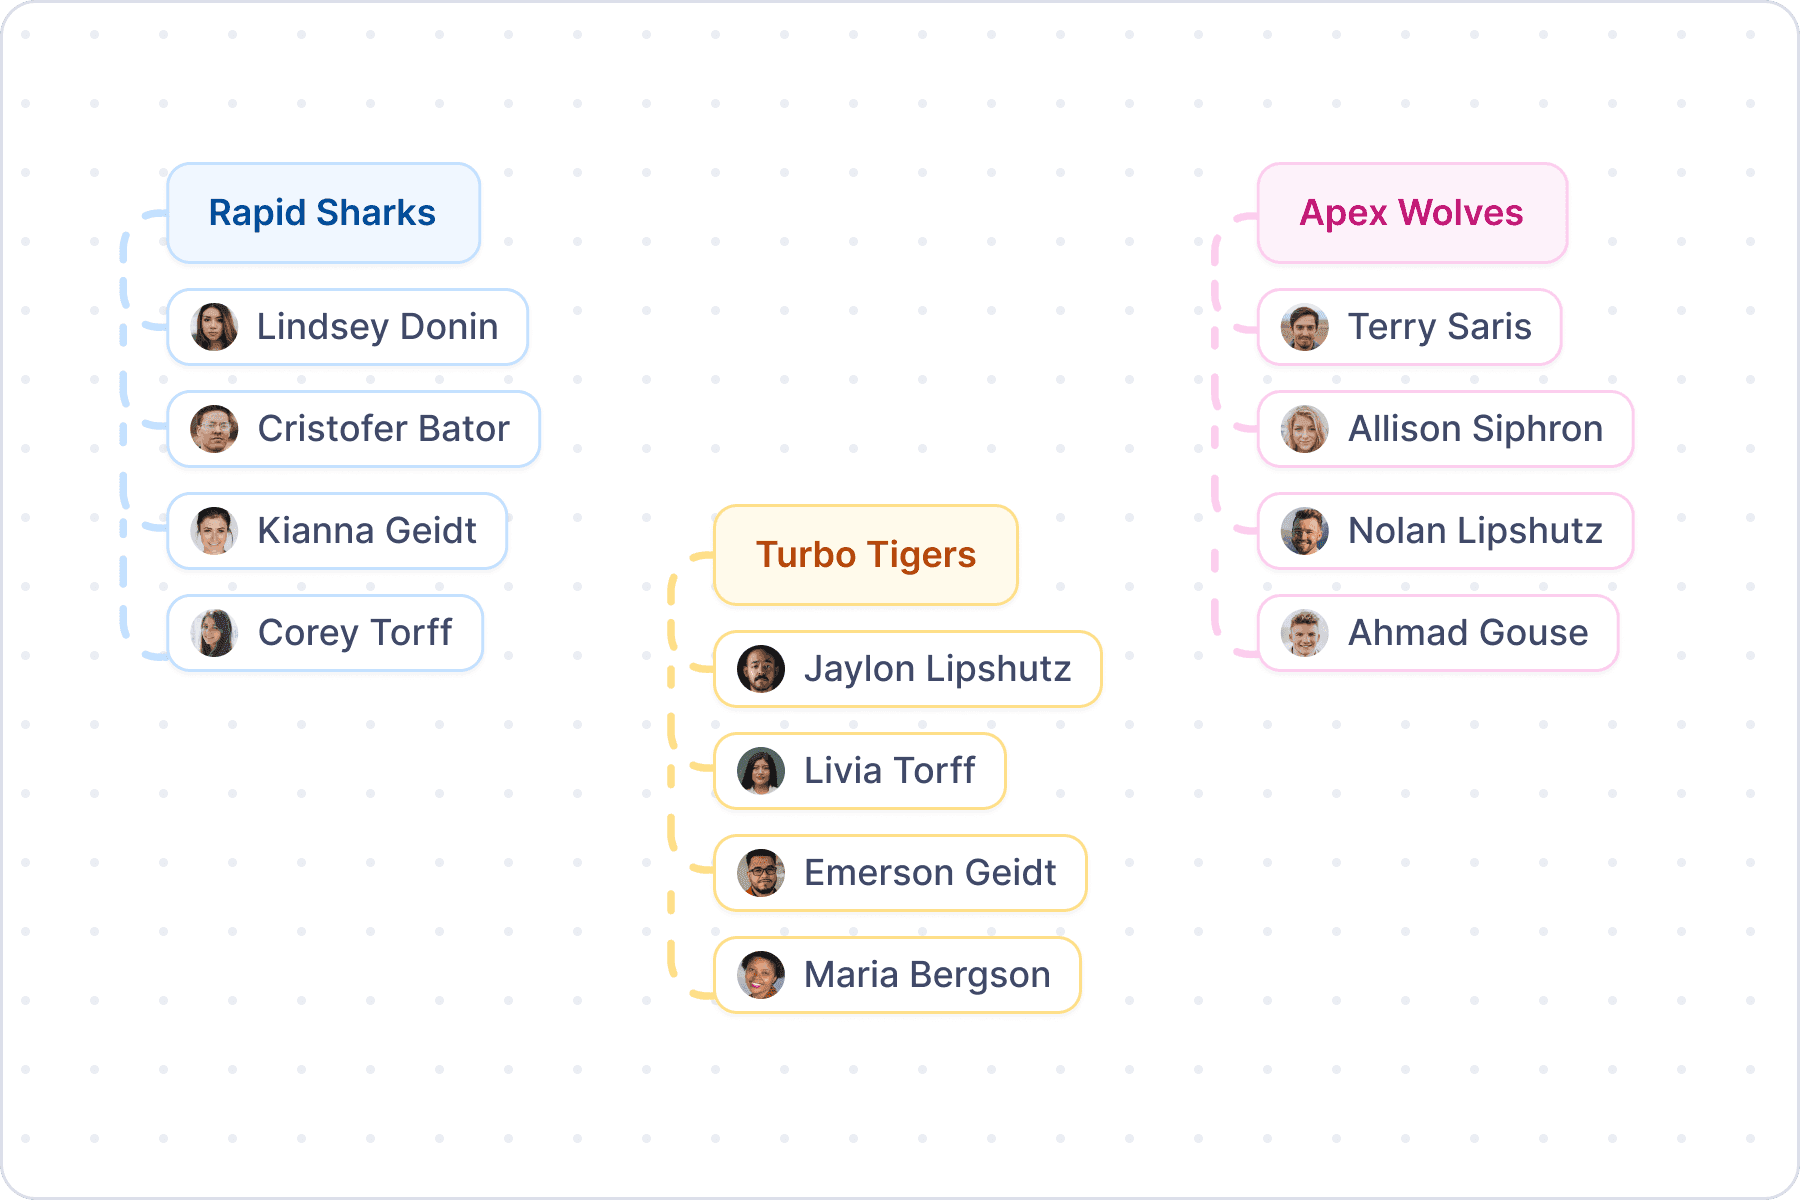Click Emerson Geidt's avatar with glasses
Image resolution: width=1800 pixels, height=1200 pixels.
(761, 873)
